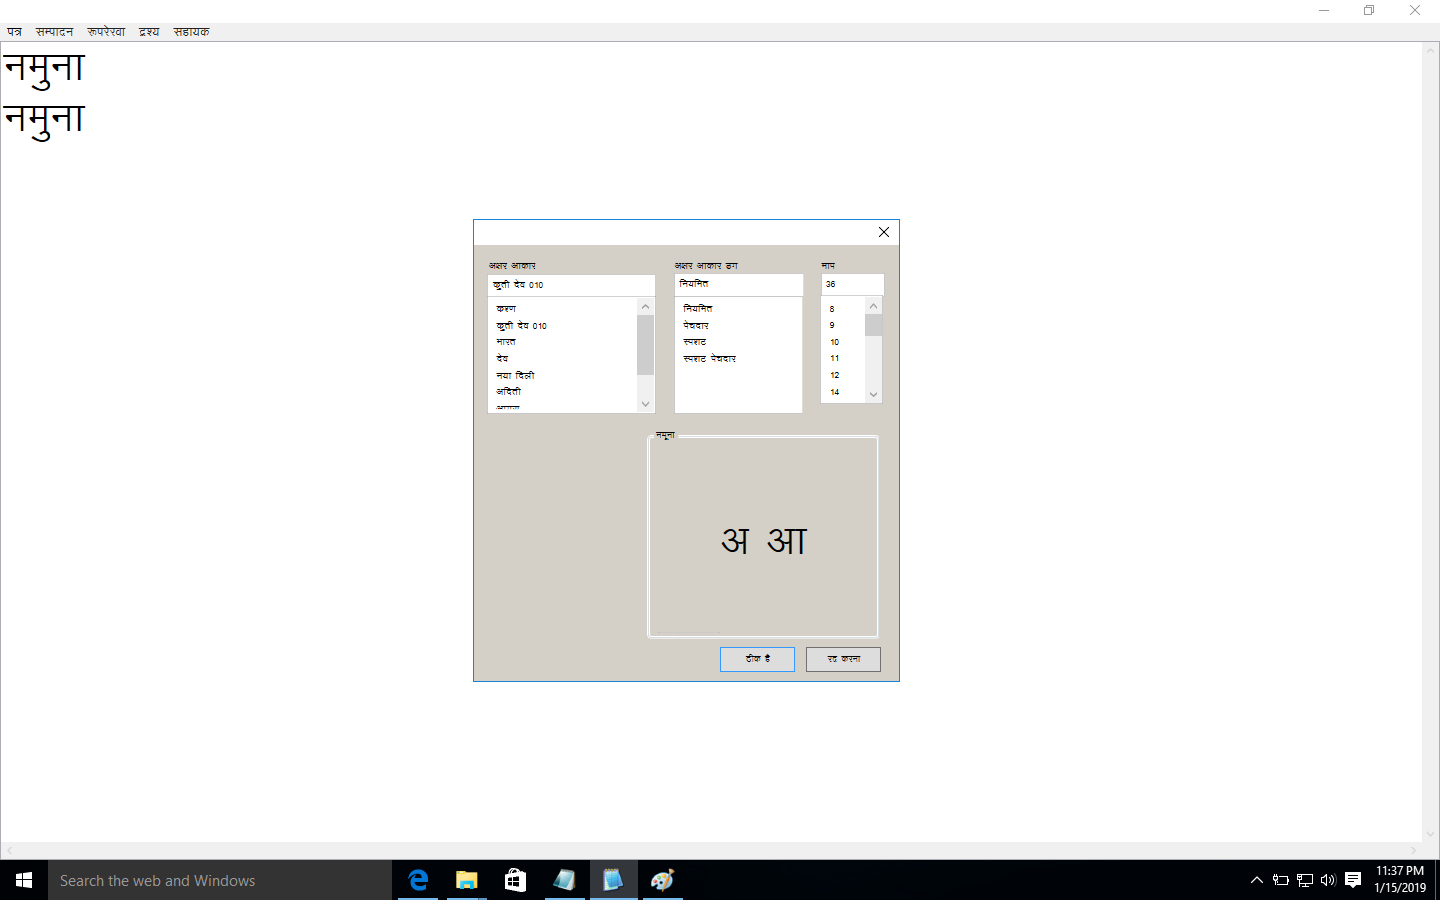Click the ठीक है button
Viewport: 1440px width, 900px height.
pos(757,659)
